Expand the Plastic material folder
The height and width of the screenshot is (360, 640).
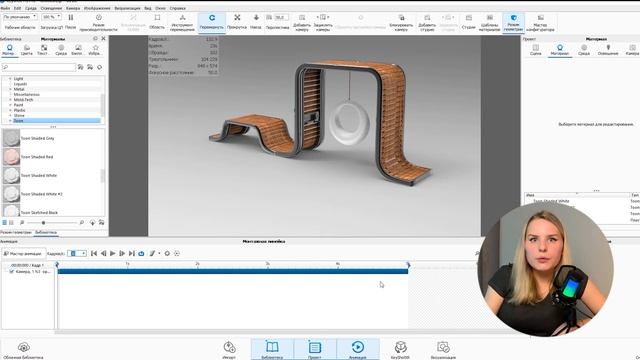[10, 110]
